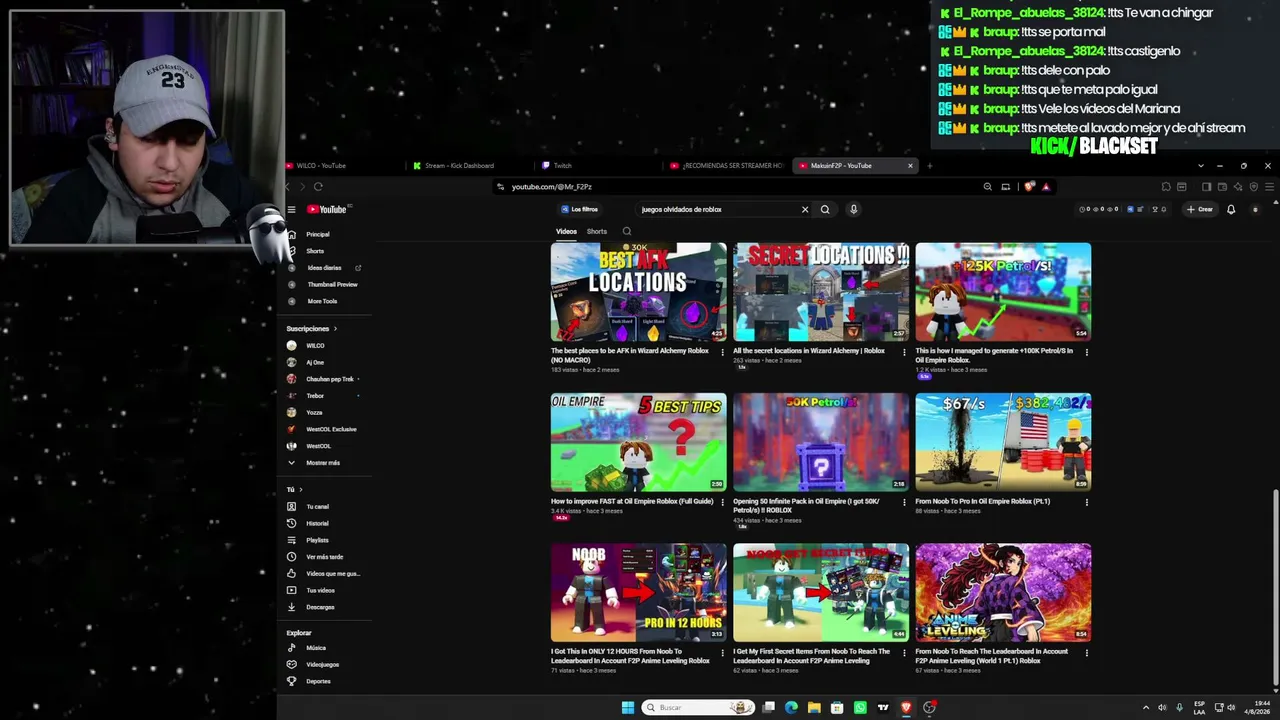Open WILCO channel subscription
Screen dimensions: 1280x720
pyautogui.click(x=315, y=346)
